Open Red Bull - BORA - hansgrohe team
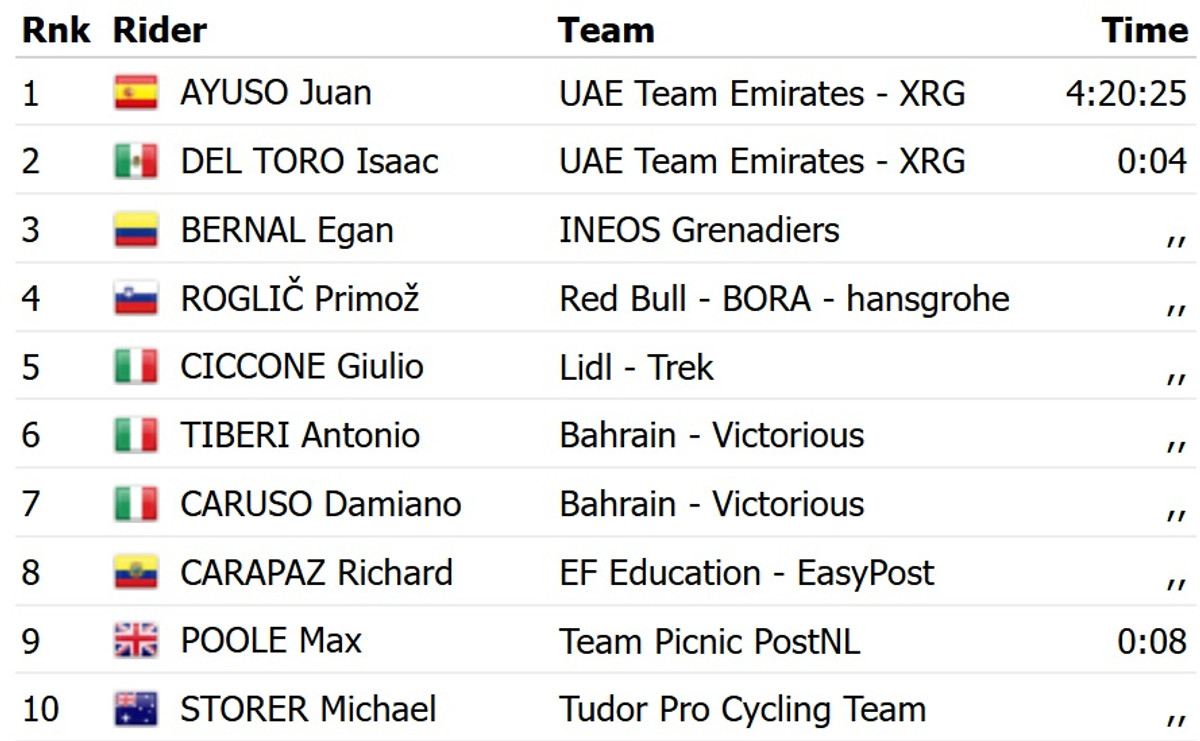The width and height of the screenshot is (1200, 741). point(784,298)
